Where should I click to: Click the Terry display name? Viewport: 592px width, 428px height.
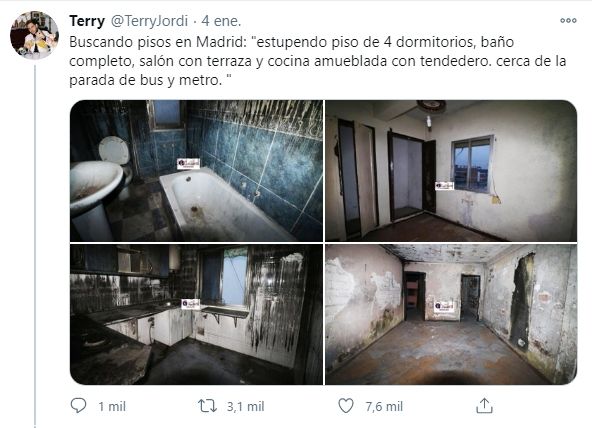87,21
